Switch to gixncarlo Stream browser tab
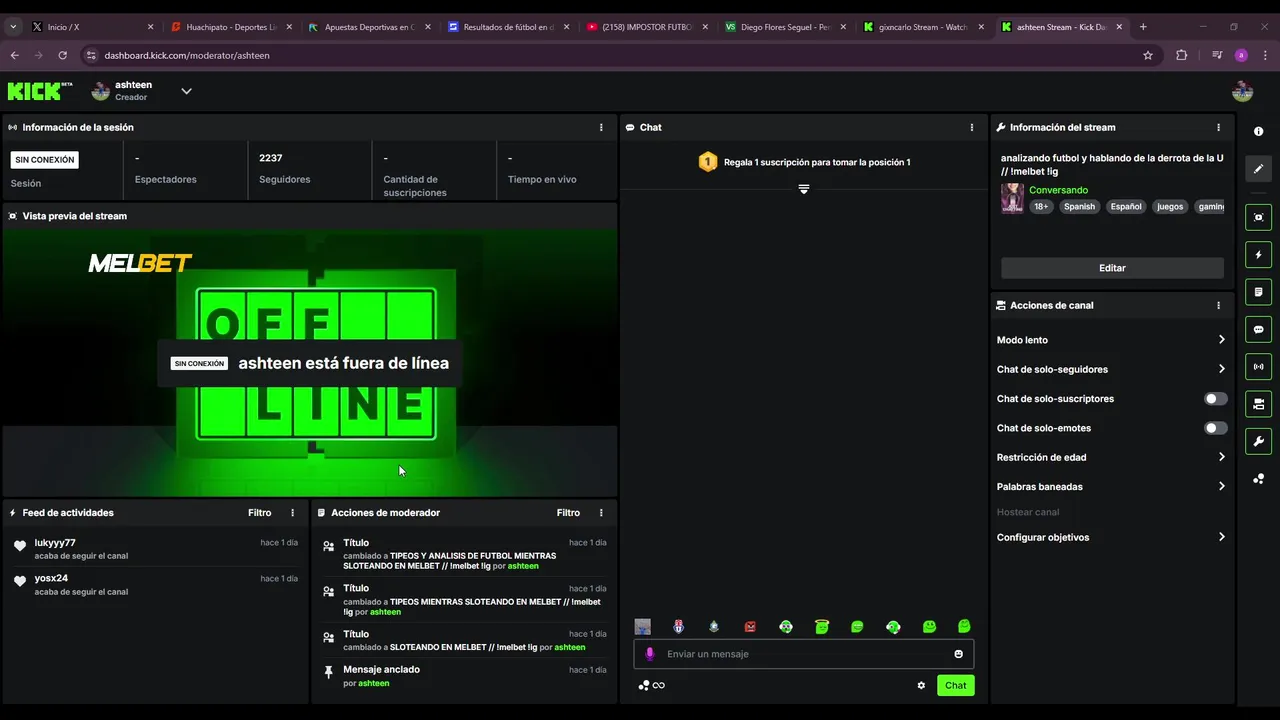1280x720 pixels. click(x=923, y=27)
